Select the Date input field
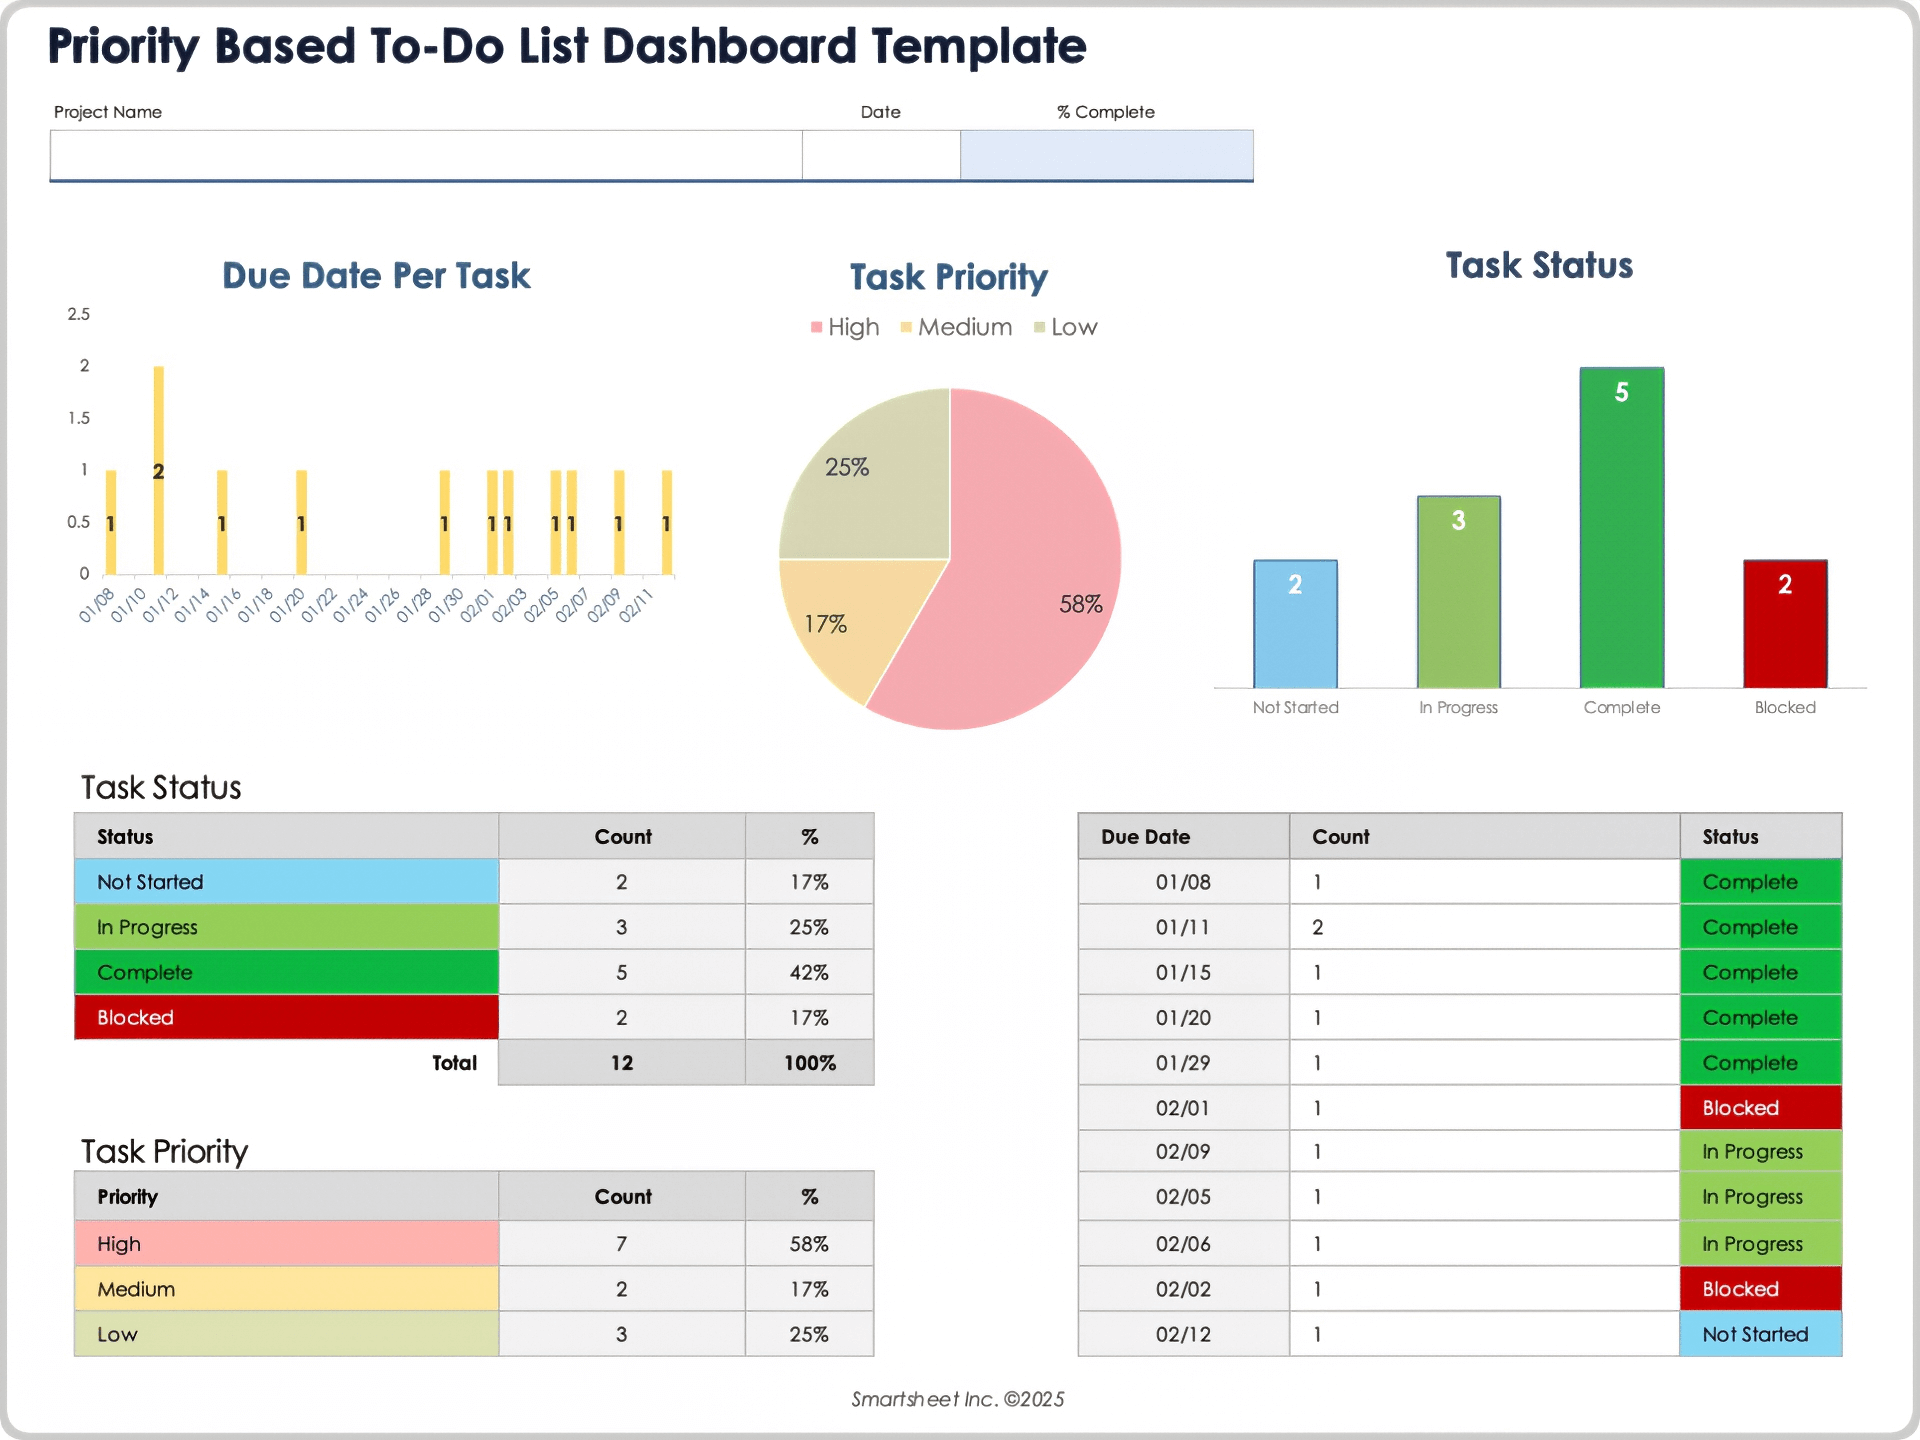 (x=880, y=155)
